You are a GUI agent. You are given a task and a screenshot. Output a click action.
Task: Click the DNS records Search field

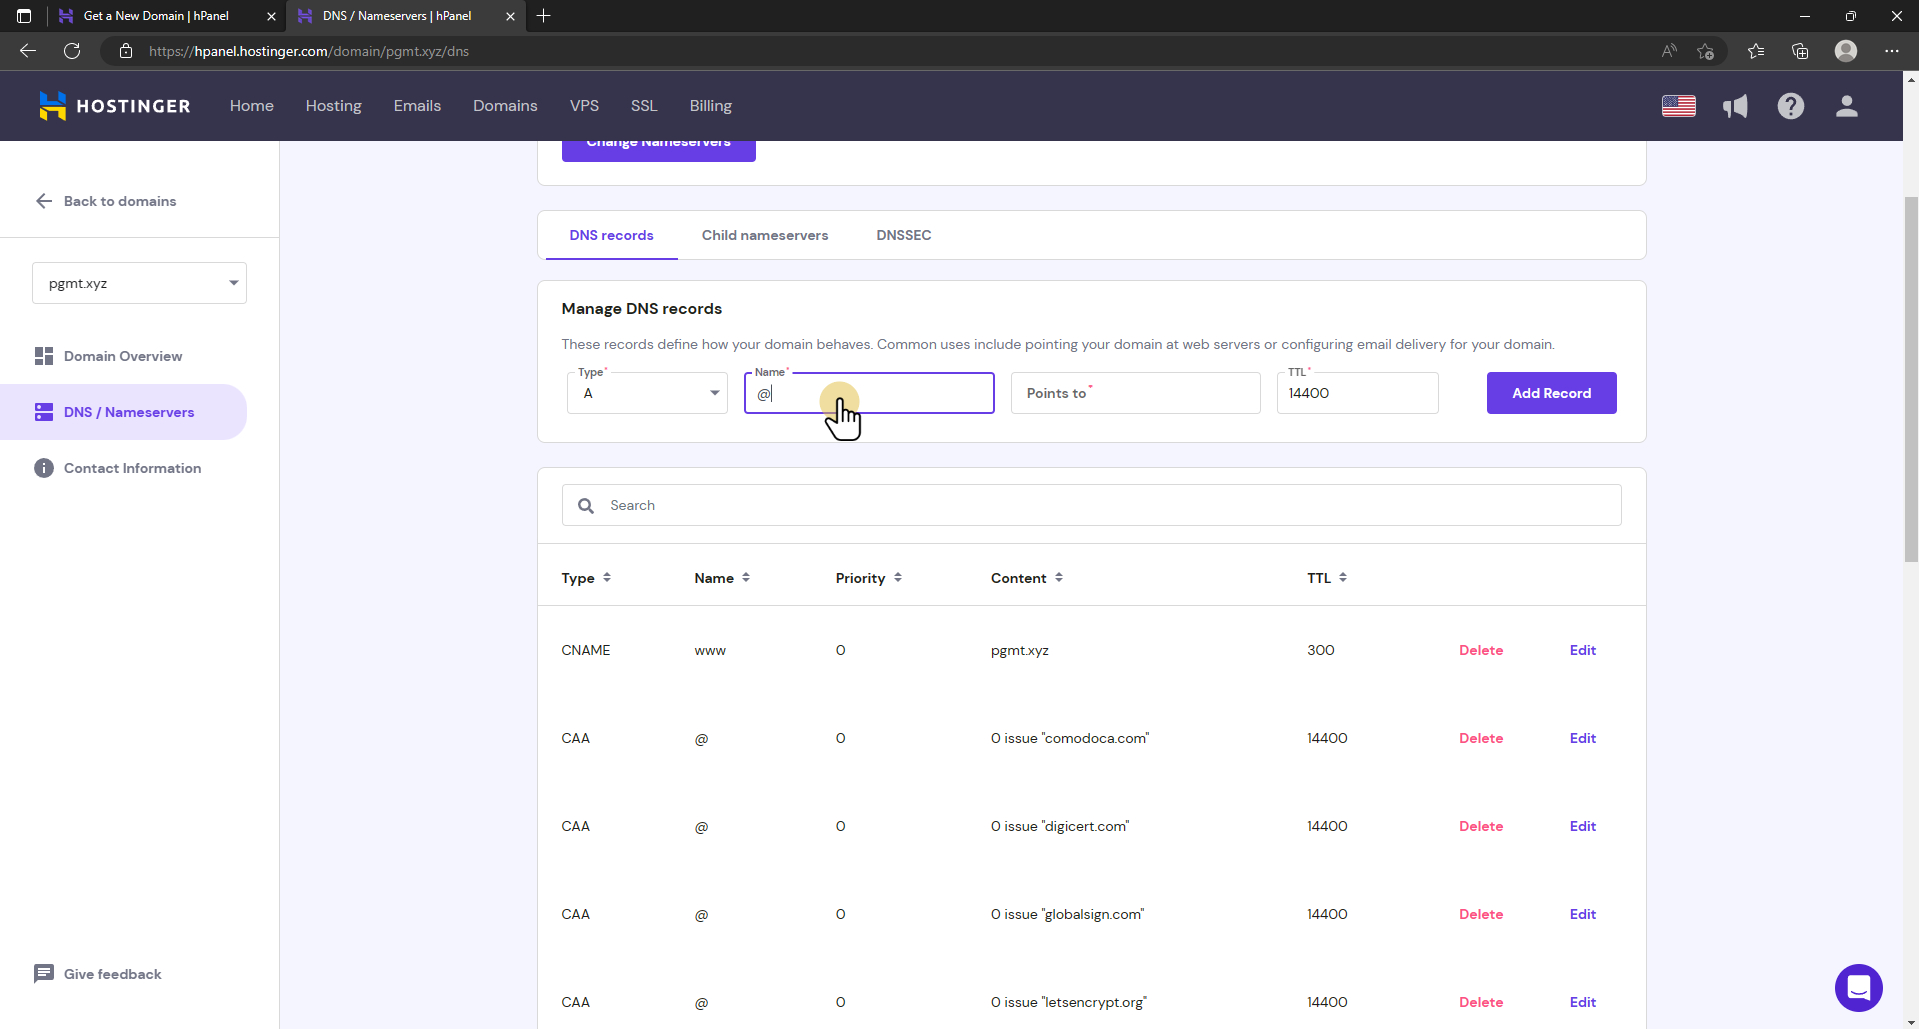click(x=1092, y=505)
